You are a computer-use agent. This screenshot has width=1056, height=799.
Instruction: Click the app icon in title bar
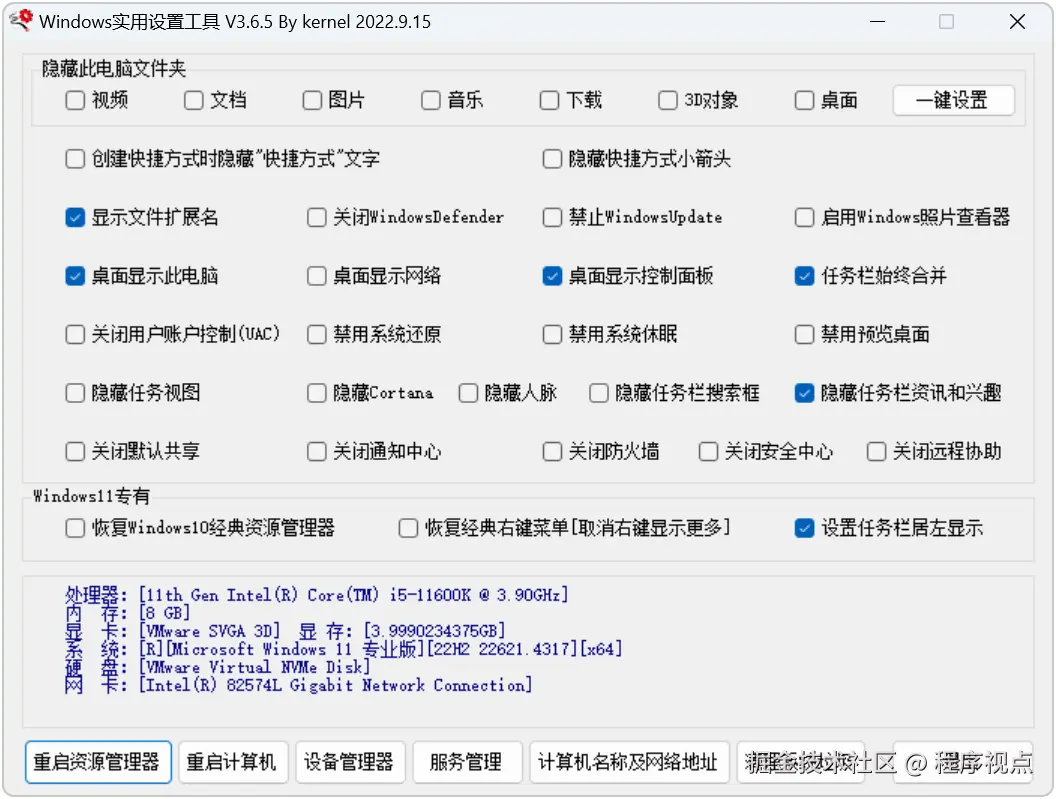(22, 21)
